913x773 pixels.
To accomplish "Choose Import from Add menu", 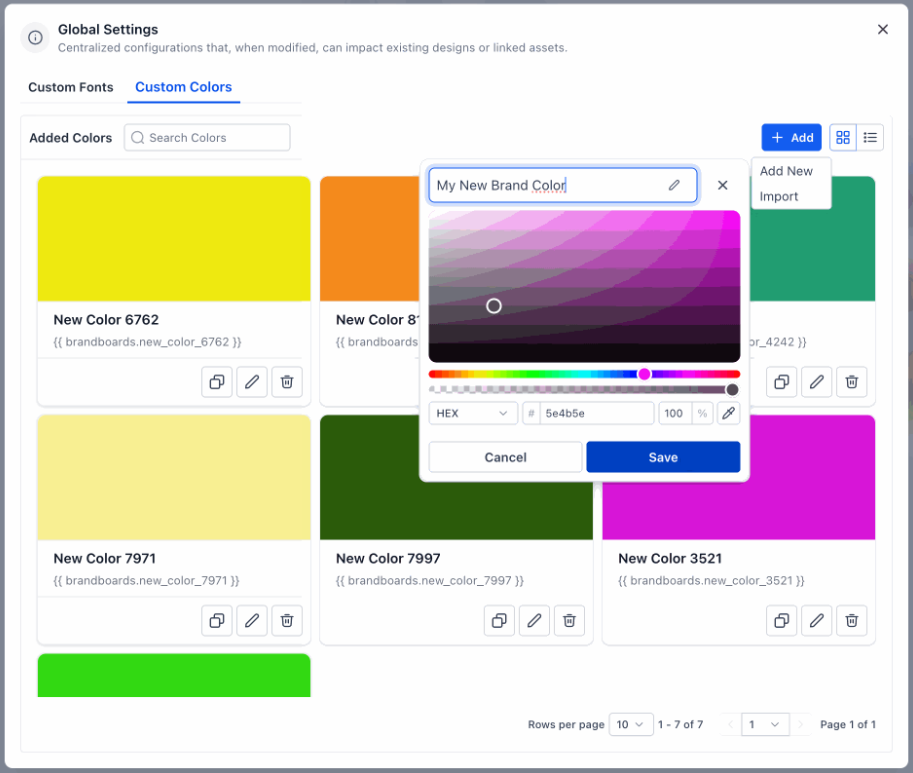I will [x=779, y=196].
